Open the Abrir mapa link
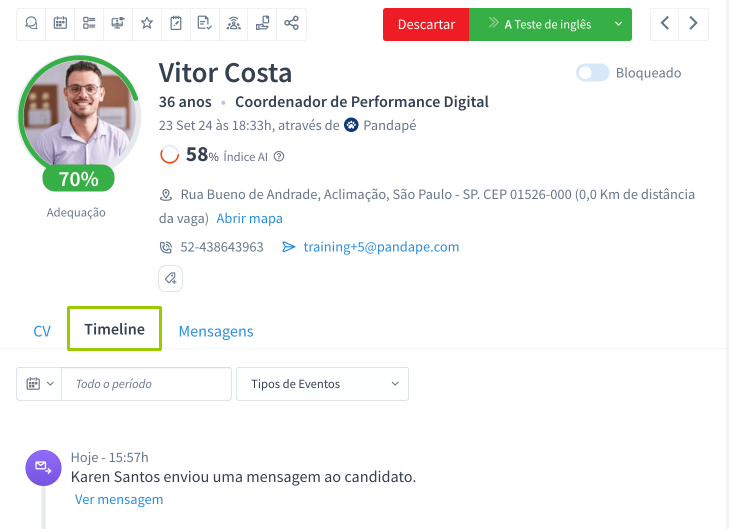729x529 pixels. 249,218
